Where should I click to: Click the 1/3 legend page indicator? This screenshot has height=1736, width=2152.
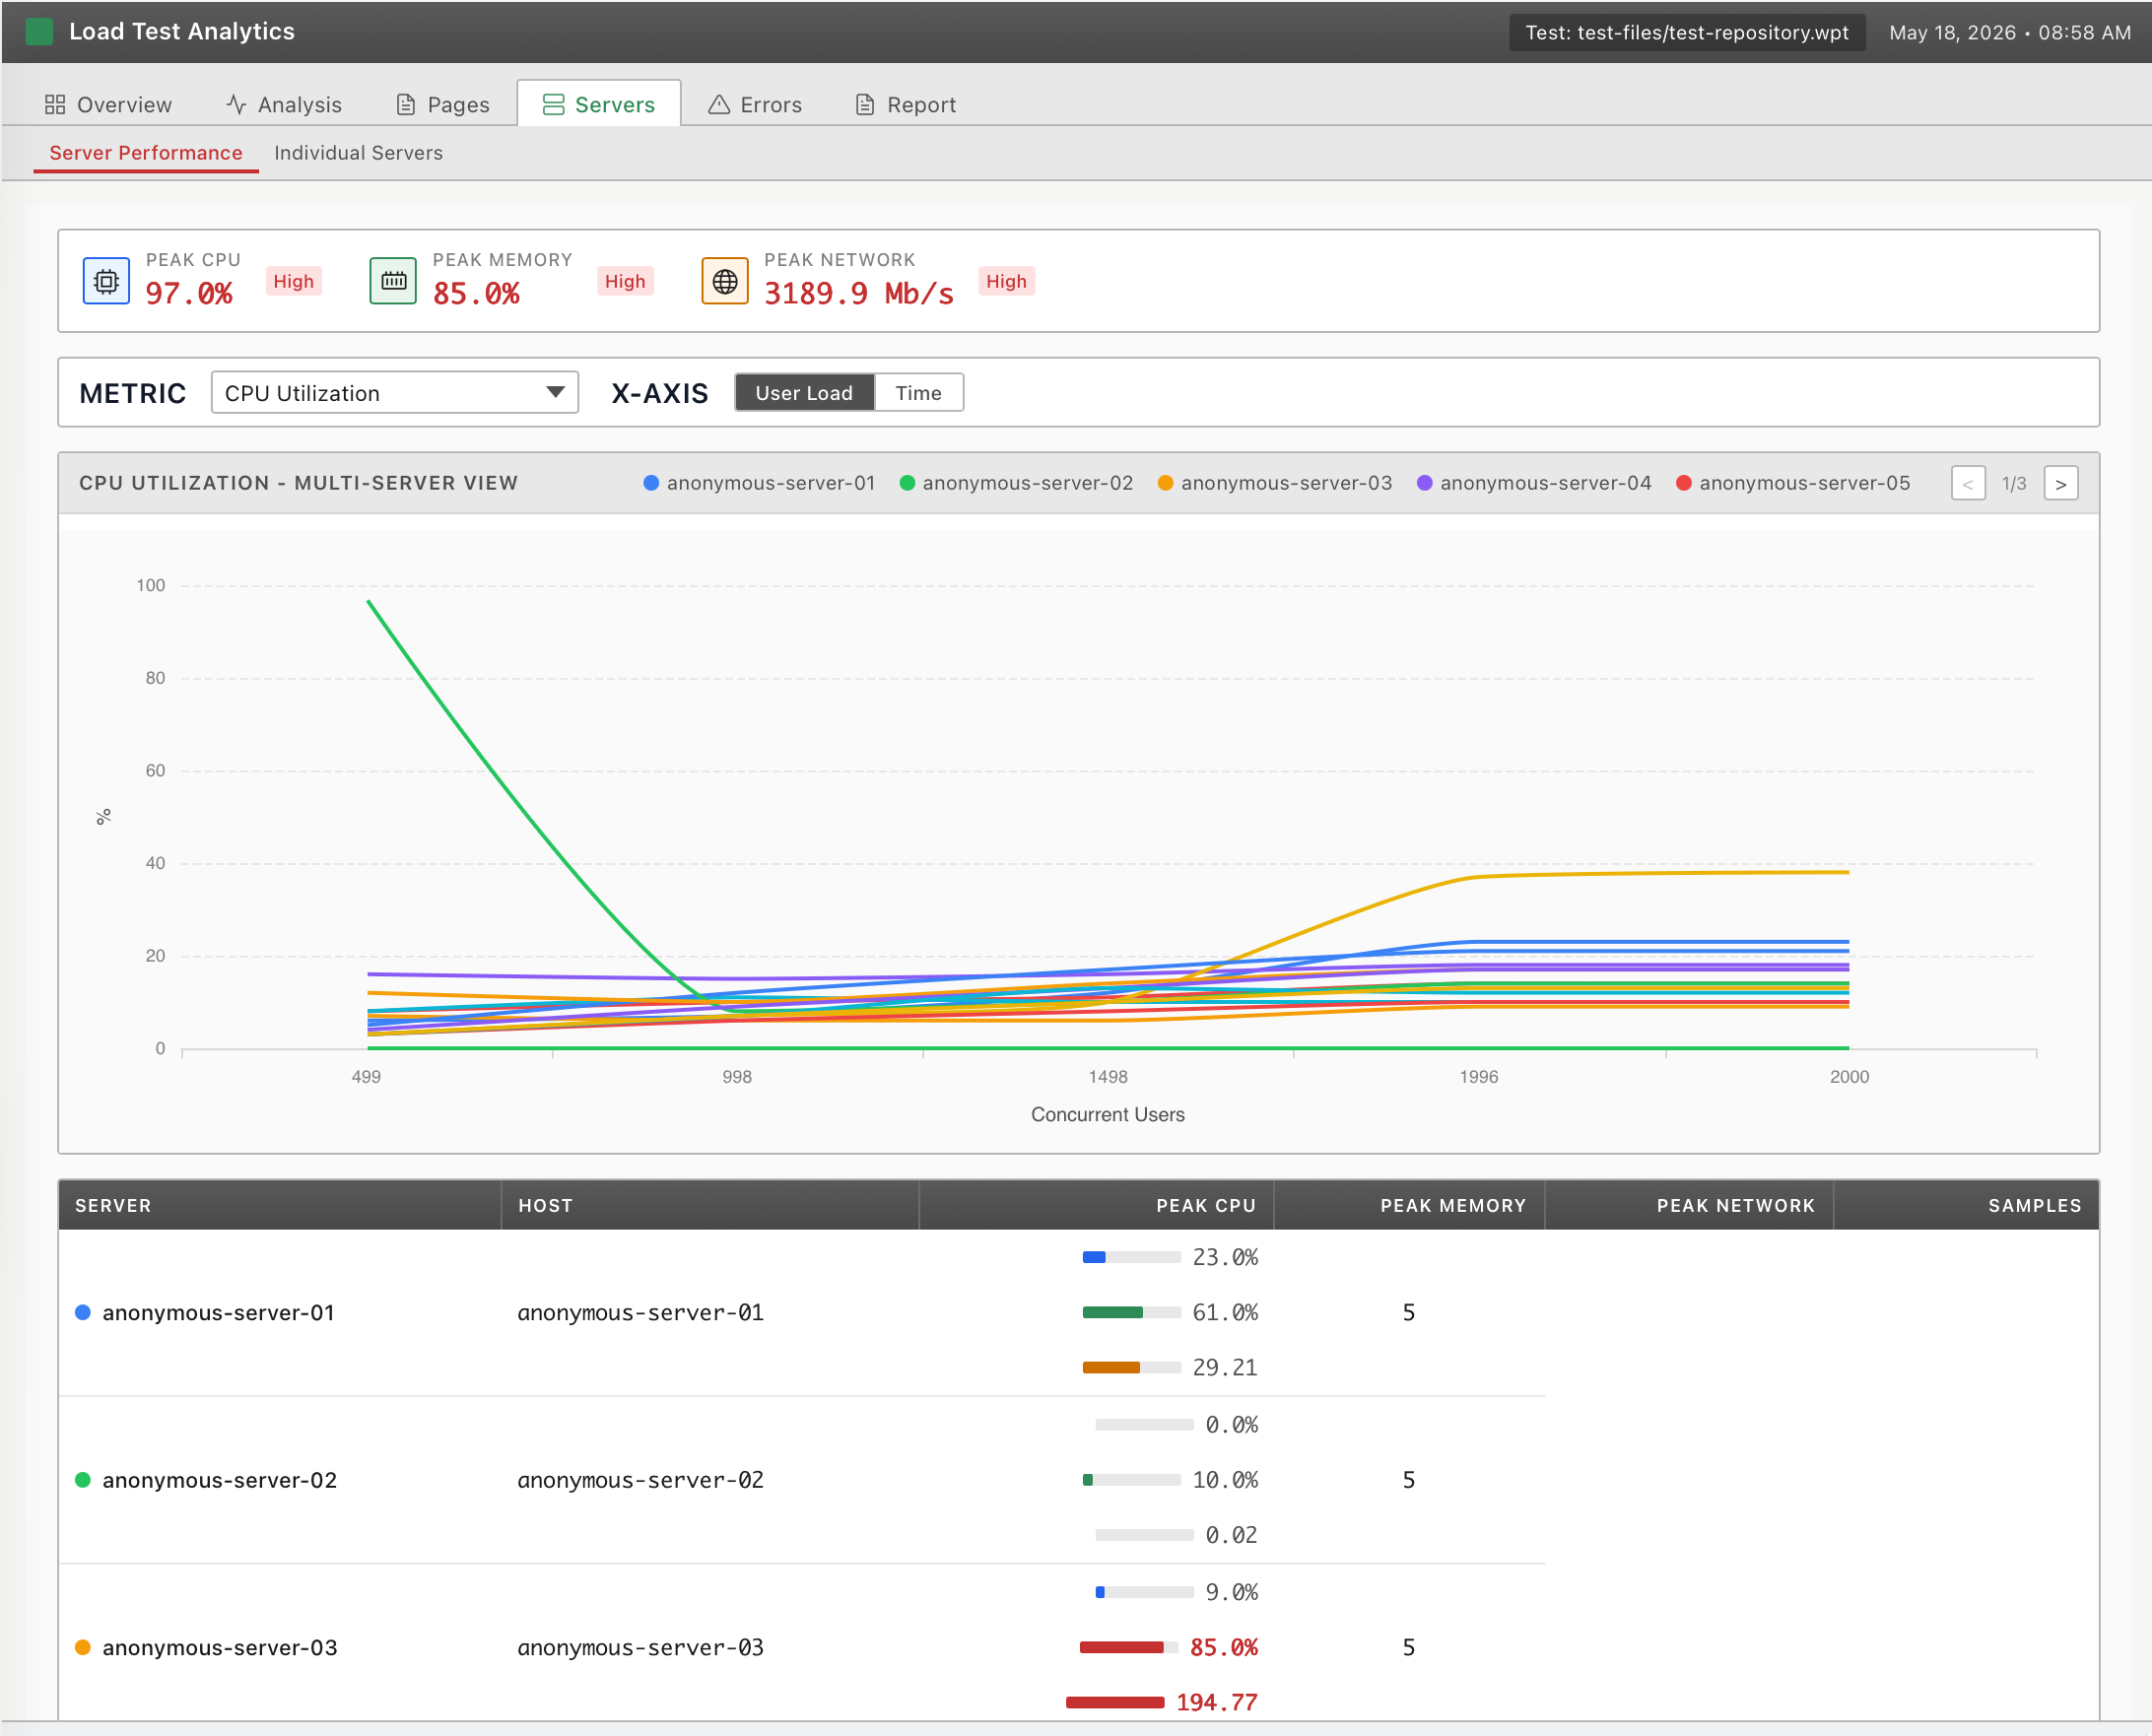(x=2014, y=484)
